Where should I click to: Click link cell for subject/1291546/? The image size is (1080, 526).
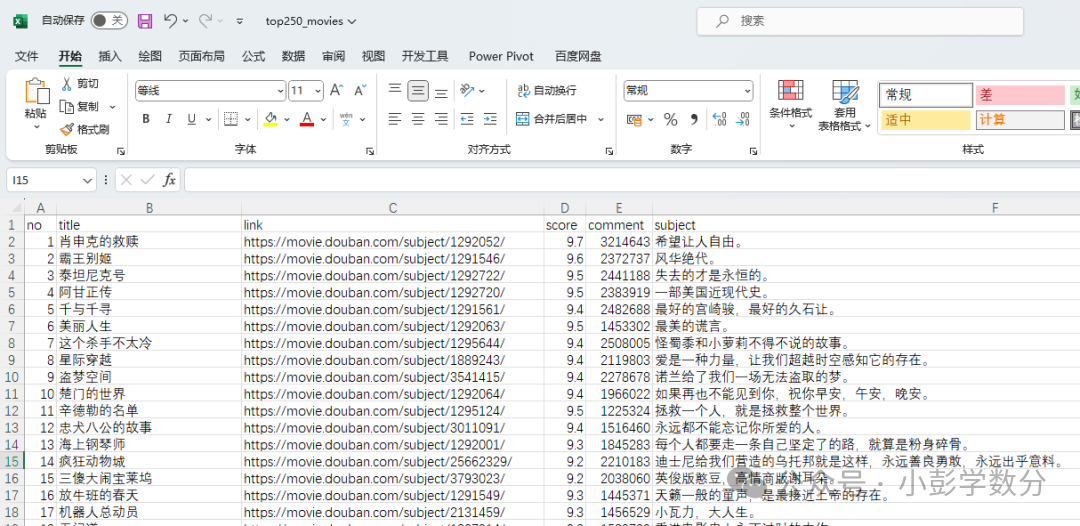pyautogui.click(x=393, y=258)
